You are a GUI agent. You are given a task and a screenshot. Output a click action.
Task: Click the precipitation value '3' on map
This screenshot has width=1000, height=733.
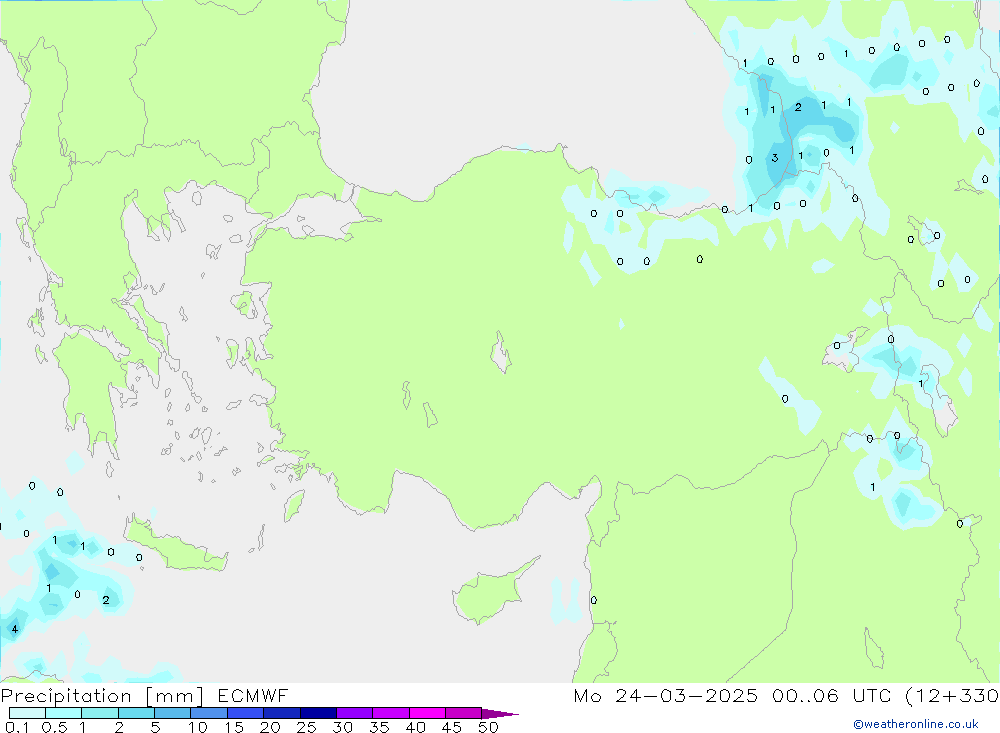(775, 158)
